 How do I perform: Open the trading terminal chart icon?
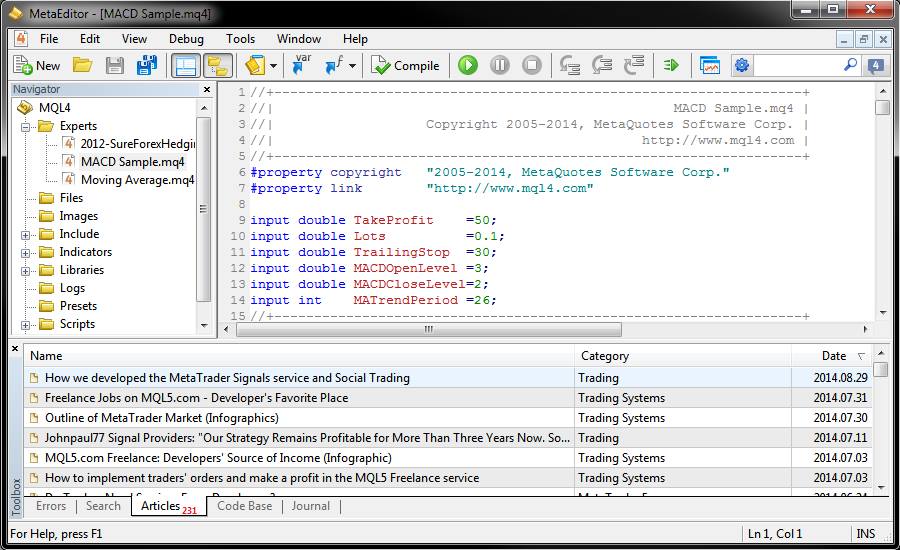click(710, 66)
